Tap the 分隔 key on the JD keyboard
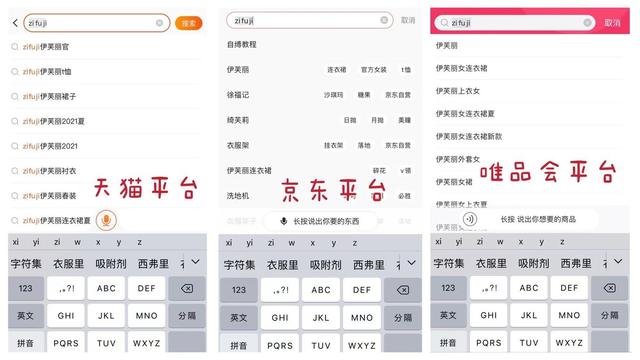 click(x=403, y=318)
